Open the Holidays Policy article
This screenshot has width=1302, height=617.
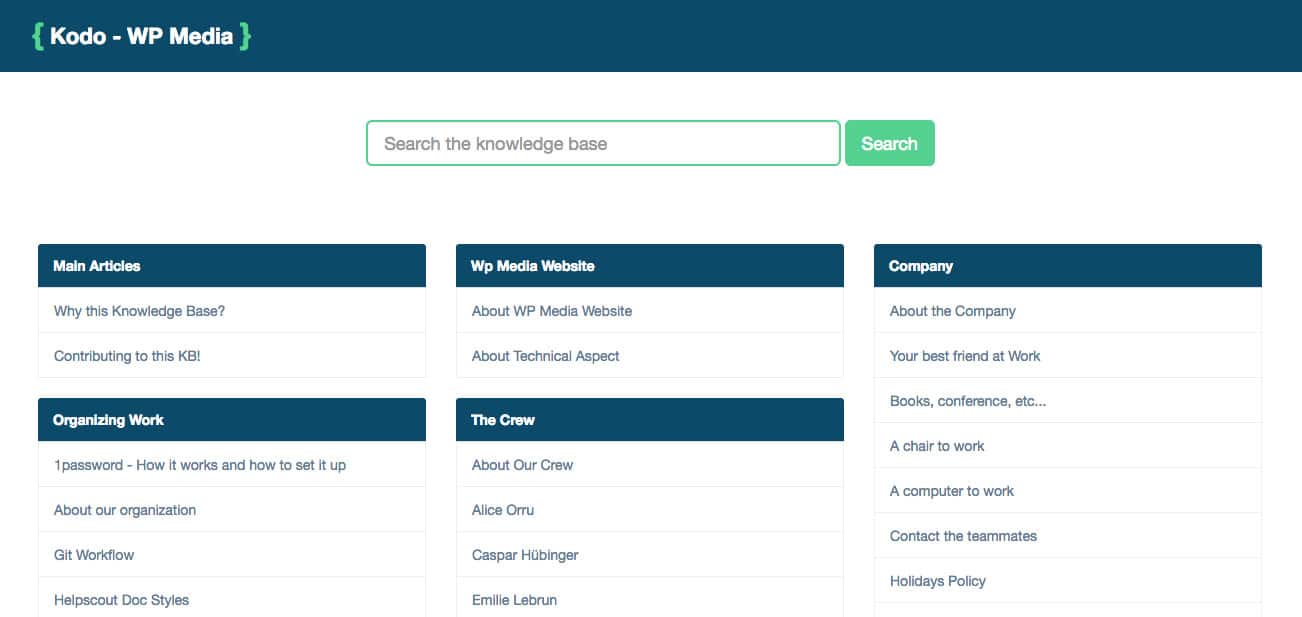(1068, 581)
